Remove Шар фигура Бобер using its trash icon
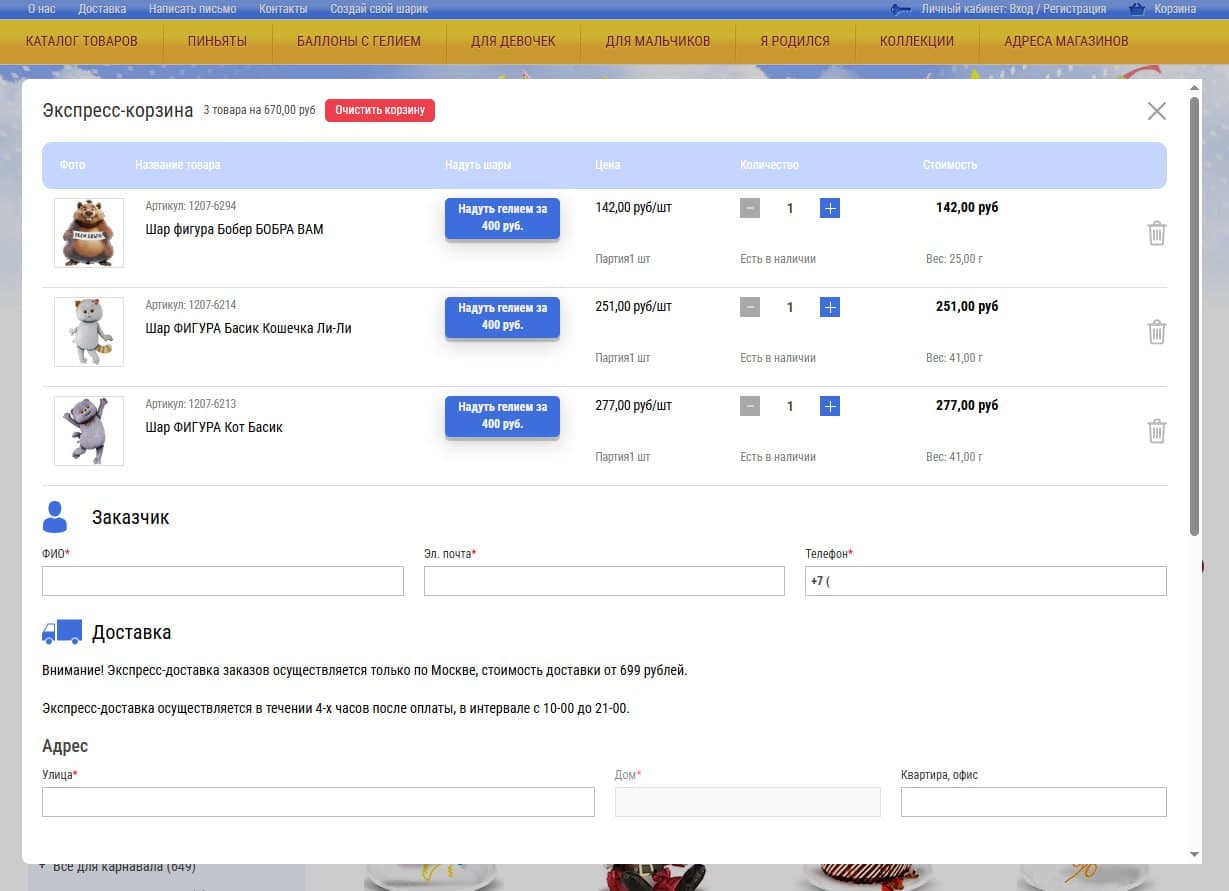Image resolution: width=1229 pixels, height=891 pixels. (1157, 233)
